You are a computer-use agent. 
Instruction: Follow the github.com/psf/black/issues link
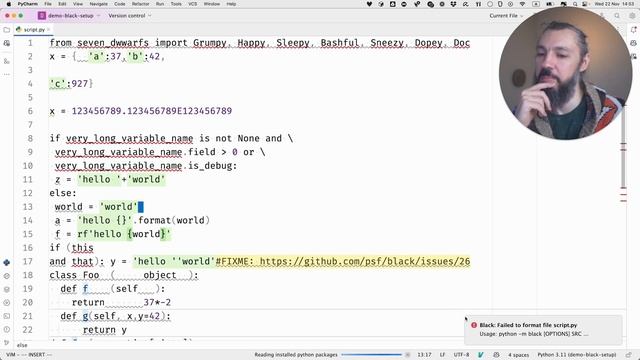tap(365, 261)
